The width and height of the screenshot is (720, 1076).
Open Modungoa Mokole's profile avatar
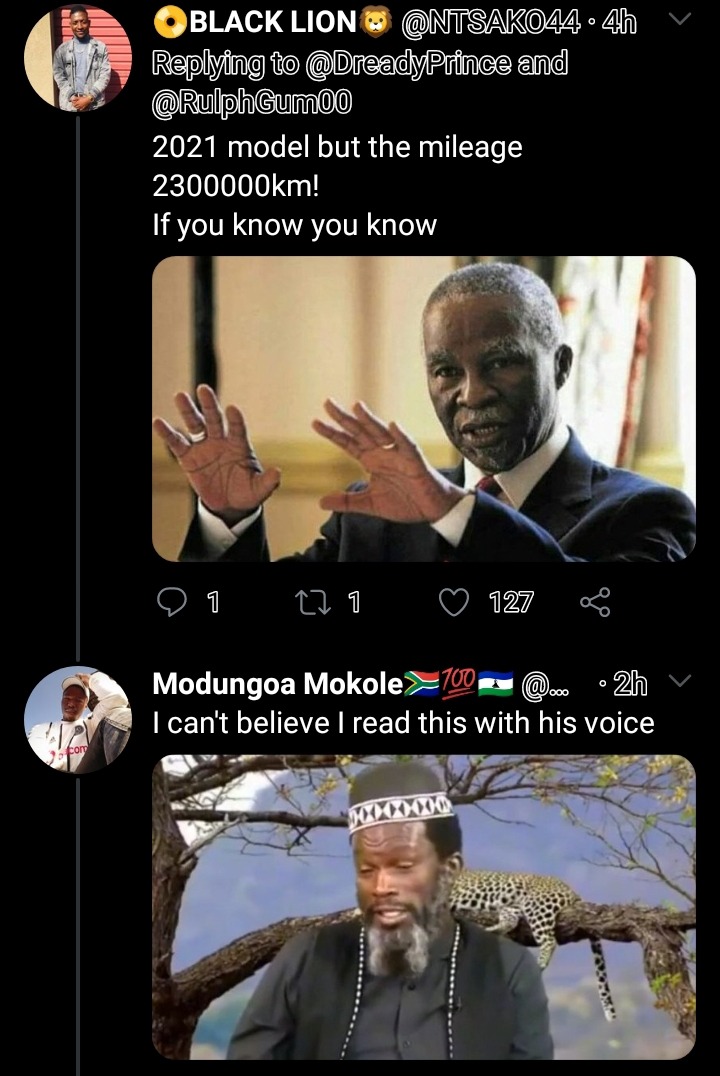point(78,720)
